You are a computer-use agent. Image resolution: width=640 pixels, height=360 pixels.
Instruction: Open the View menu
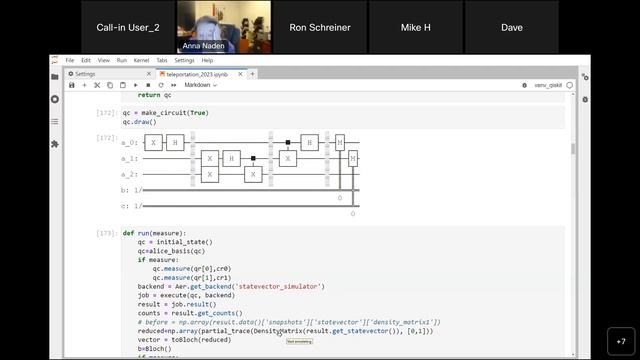(x=104, y=60)
